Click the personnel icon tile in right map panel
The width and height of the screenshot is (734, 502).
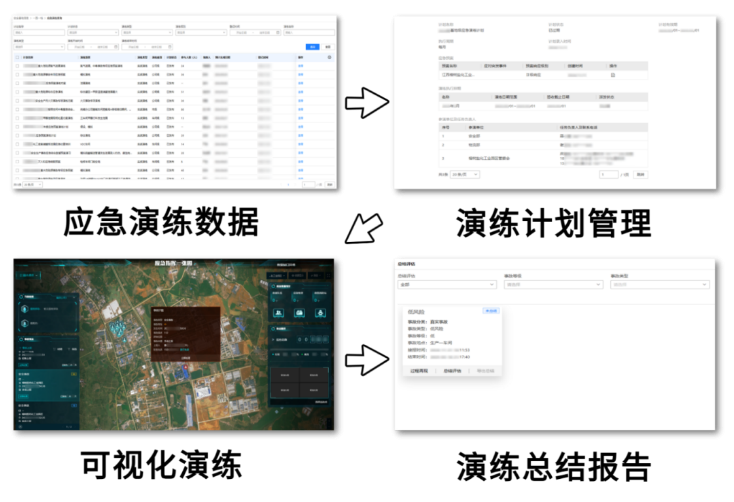point(278,313)
